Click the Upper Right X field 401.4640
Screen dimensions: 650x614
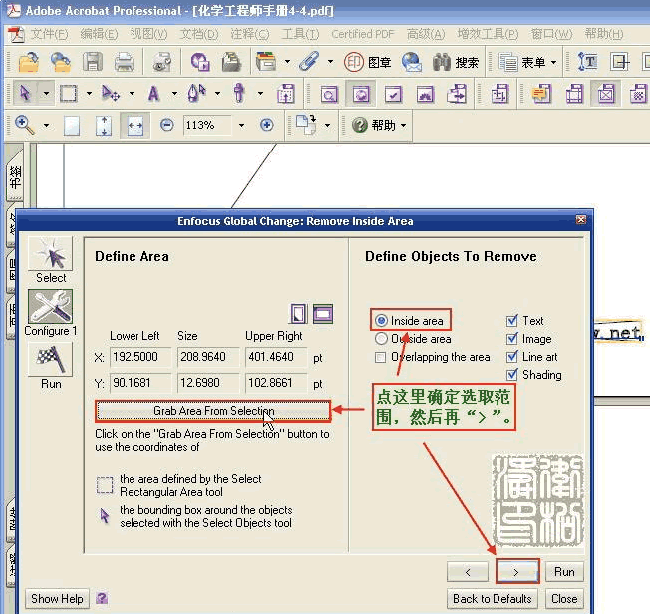click(x=276, y=357)
